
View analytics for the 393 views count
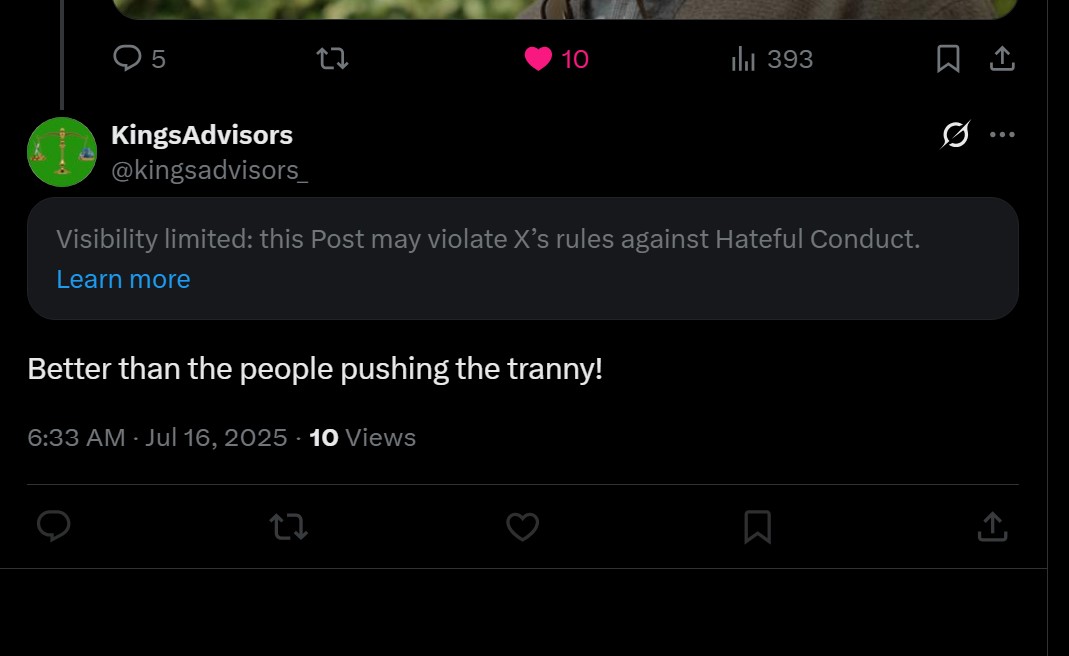[x=772, y=59]
